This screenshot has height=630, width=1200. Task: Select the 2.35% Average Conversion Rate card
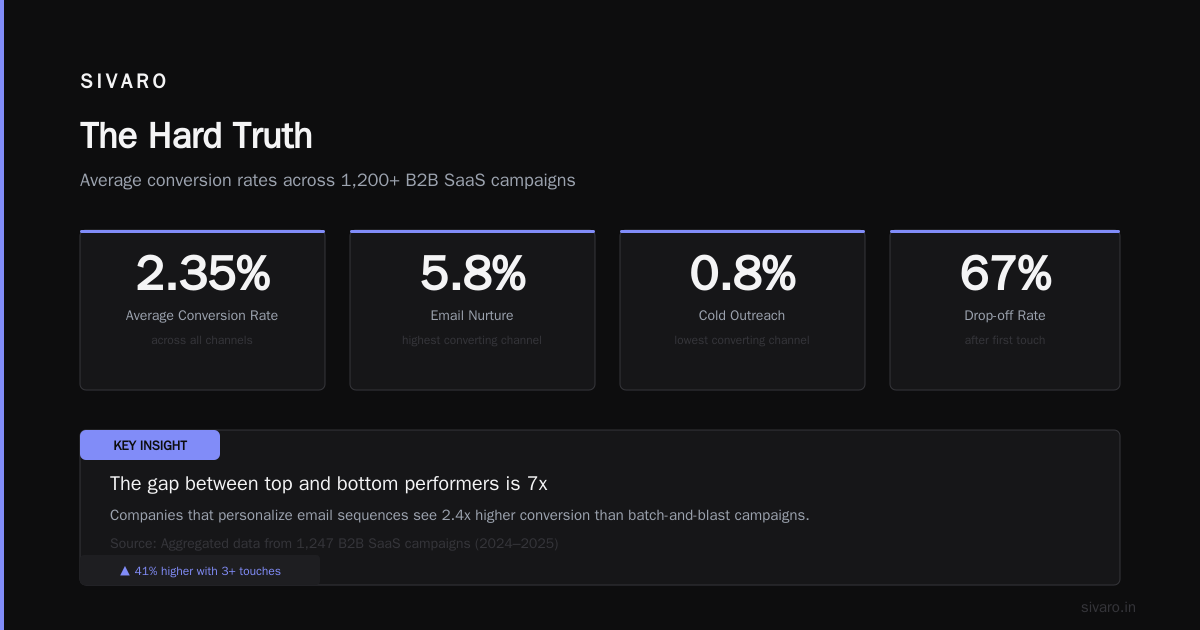coord(202,310)
